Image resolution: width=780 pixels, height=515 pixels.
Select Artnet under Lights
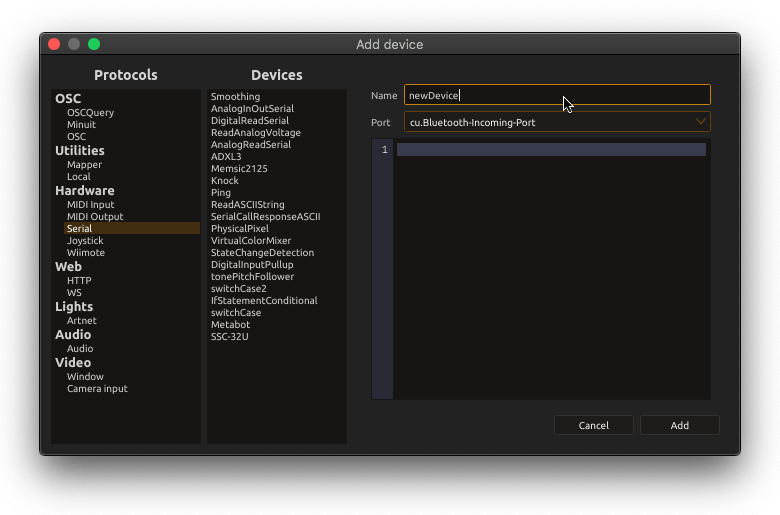[x=82, y=320]
